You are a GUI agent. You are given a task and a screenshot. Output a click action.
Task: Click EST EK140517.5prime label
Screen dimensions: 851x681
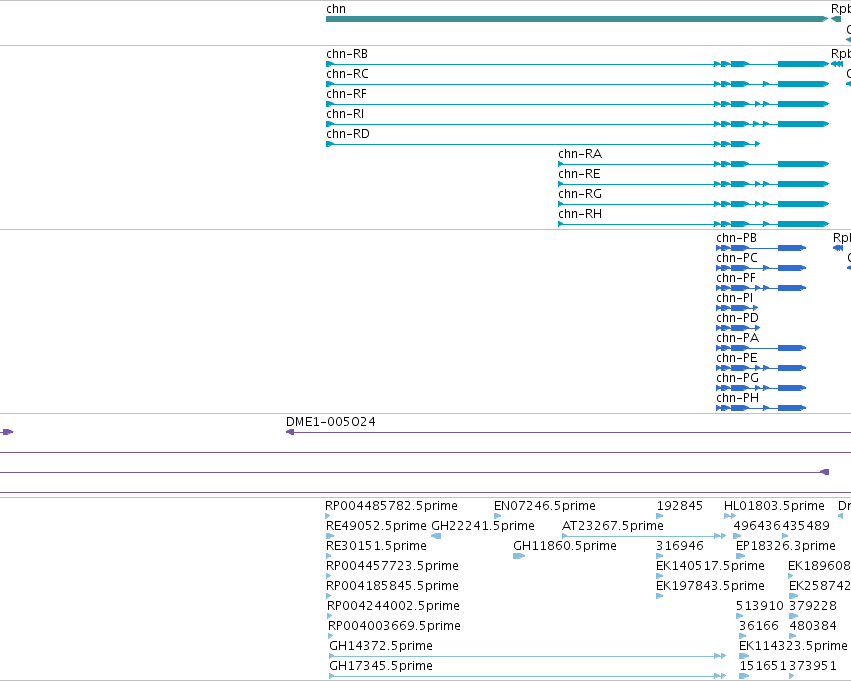coord(710,567)
